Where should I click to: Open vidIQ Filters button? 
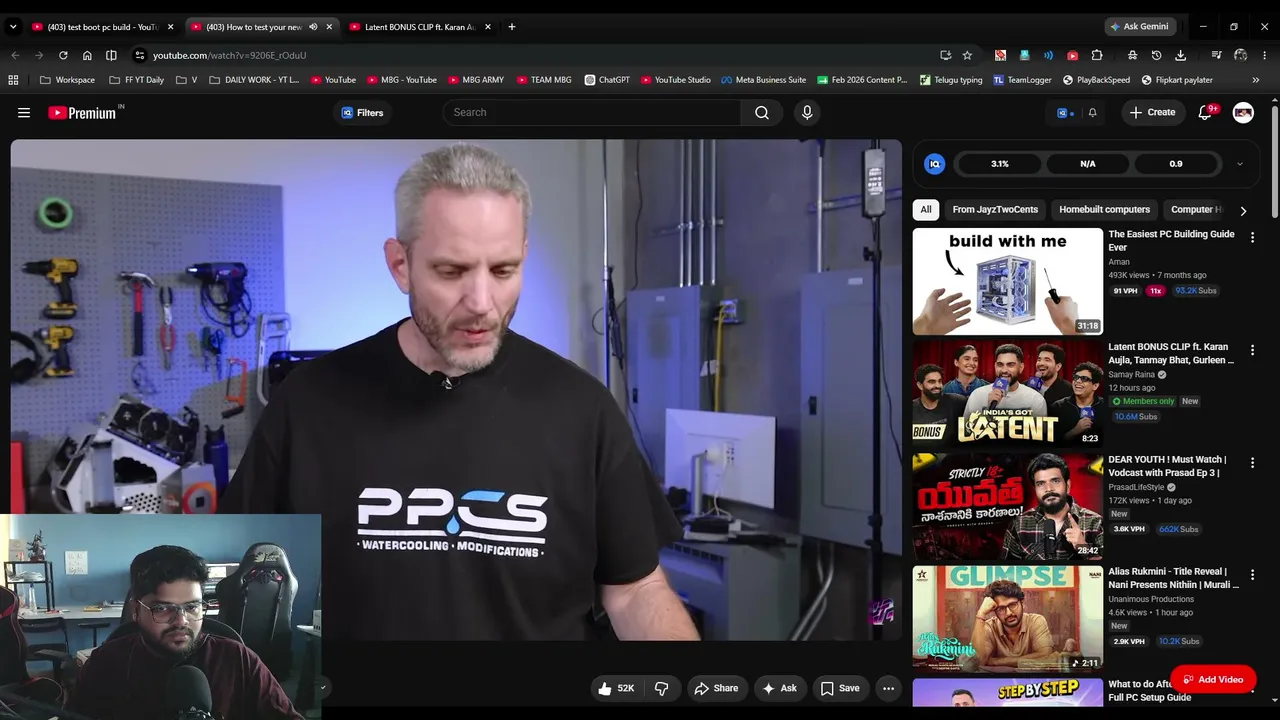pyautogui.click(x=362, y=113)
